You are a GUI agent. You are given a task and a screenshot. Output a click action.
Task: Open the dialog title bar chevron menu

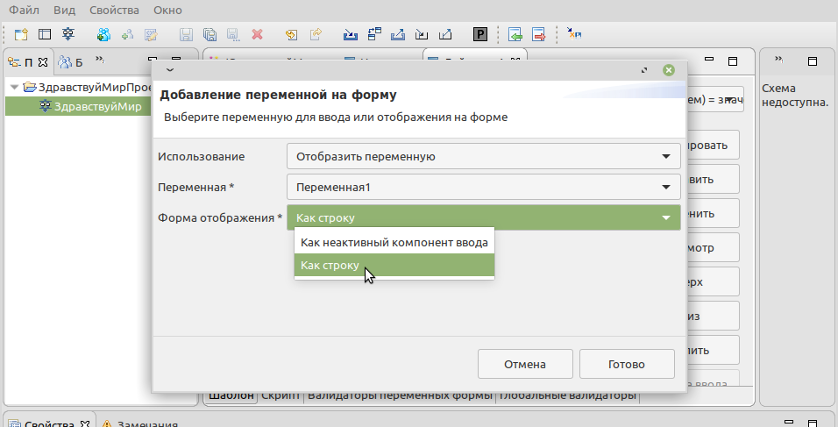170,70
